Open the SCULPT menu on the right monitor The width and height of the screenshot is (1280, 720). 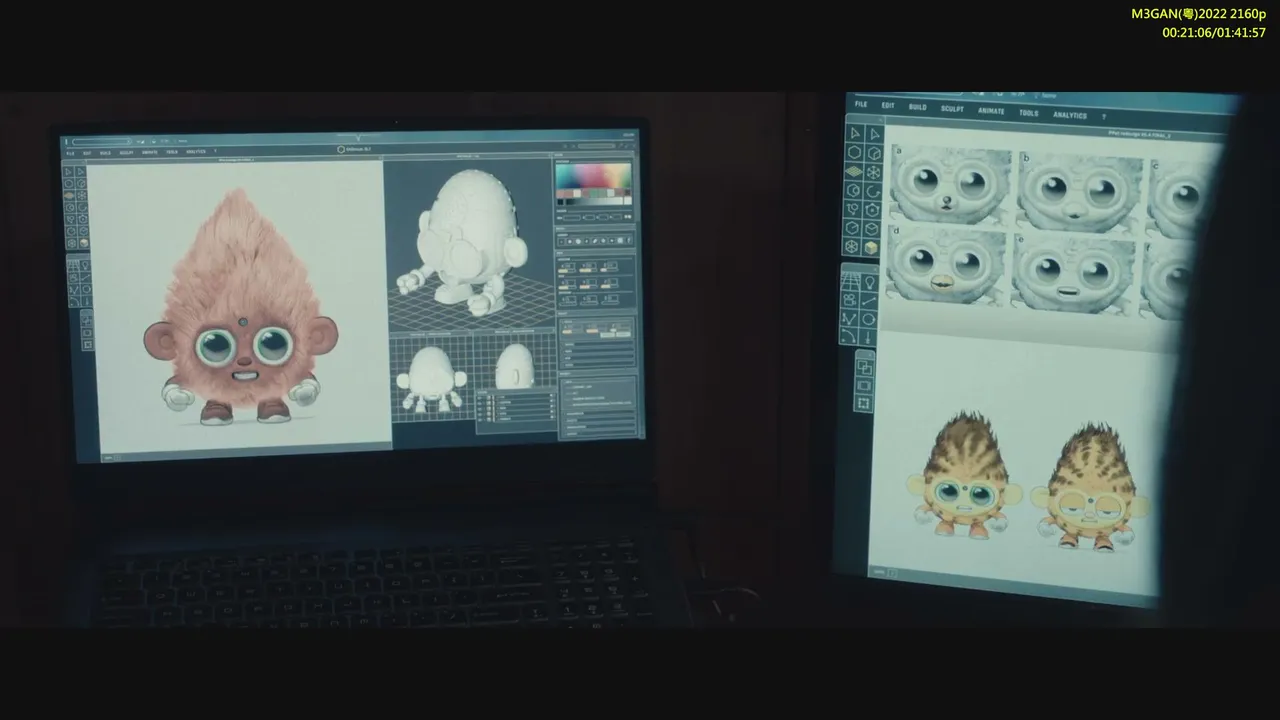[952, 109]
